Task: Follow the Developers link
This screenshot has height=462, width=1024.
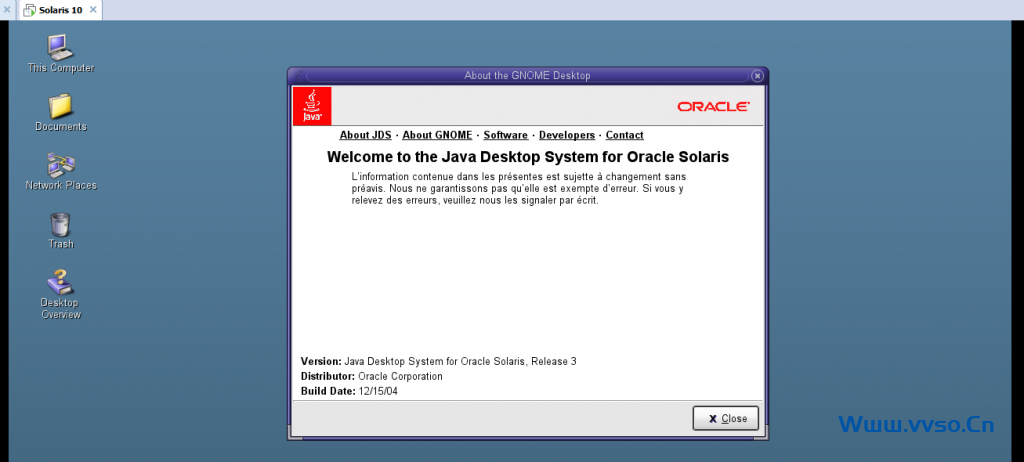Action: click(x=567, y=135)
